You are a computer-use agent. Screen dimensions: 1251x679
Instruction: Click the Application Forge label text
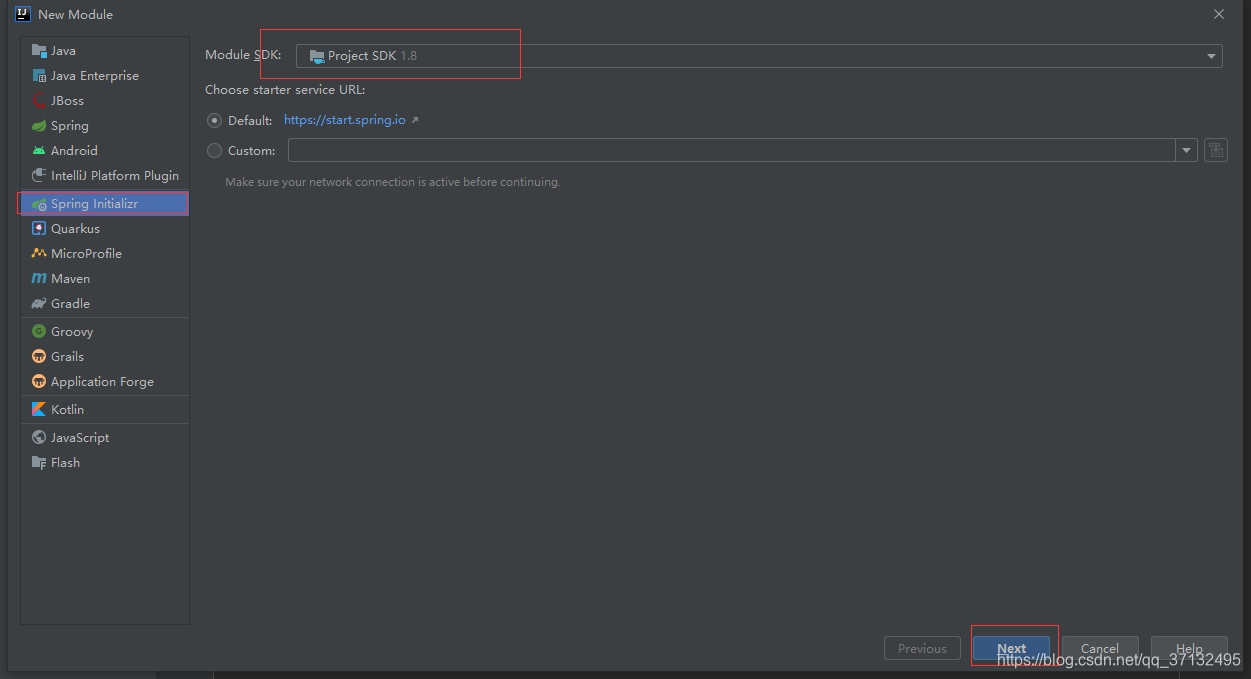[102, 382]
